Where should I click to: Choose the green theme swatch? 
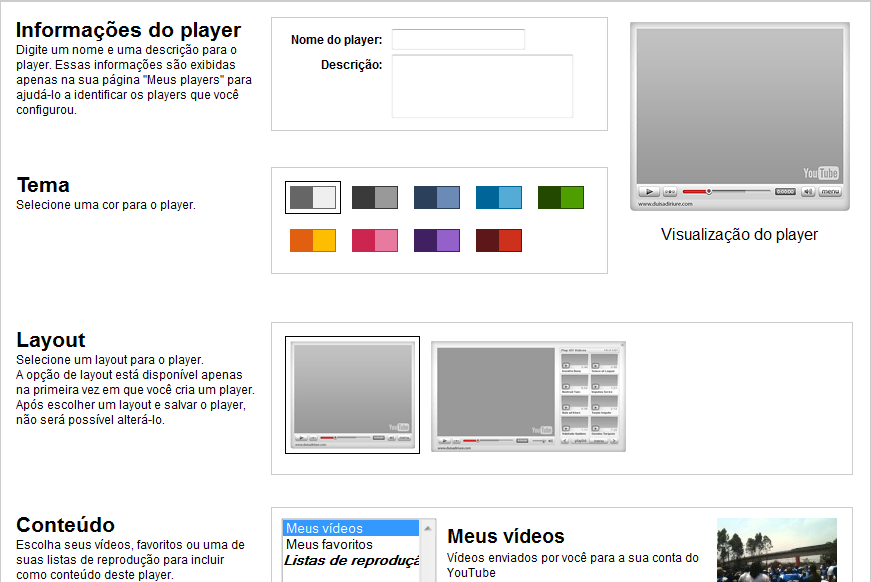pyautogui.click(x=561, y=198)
